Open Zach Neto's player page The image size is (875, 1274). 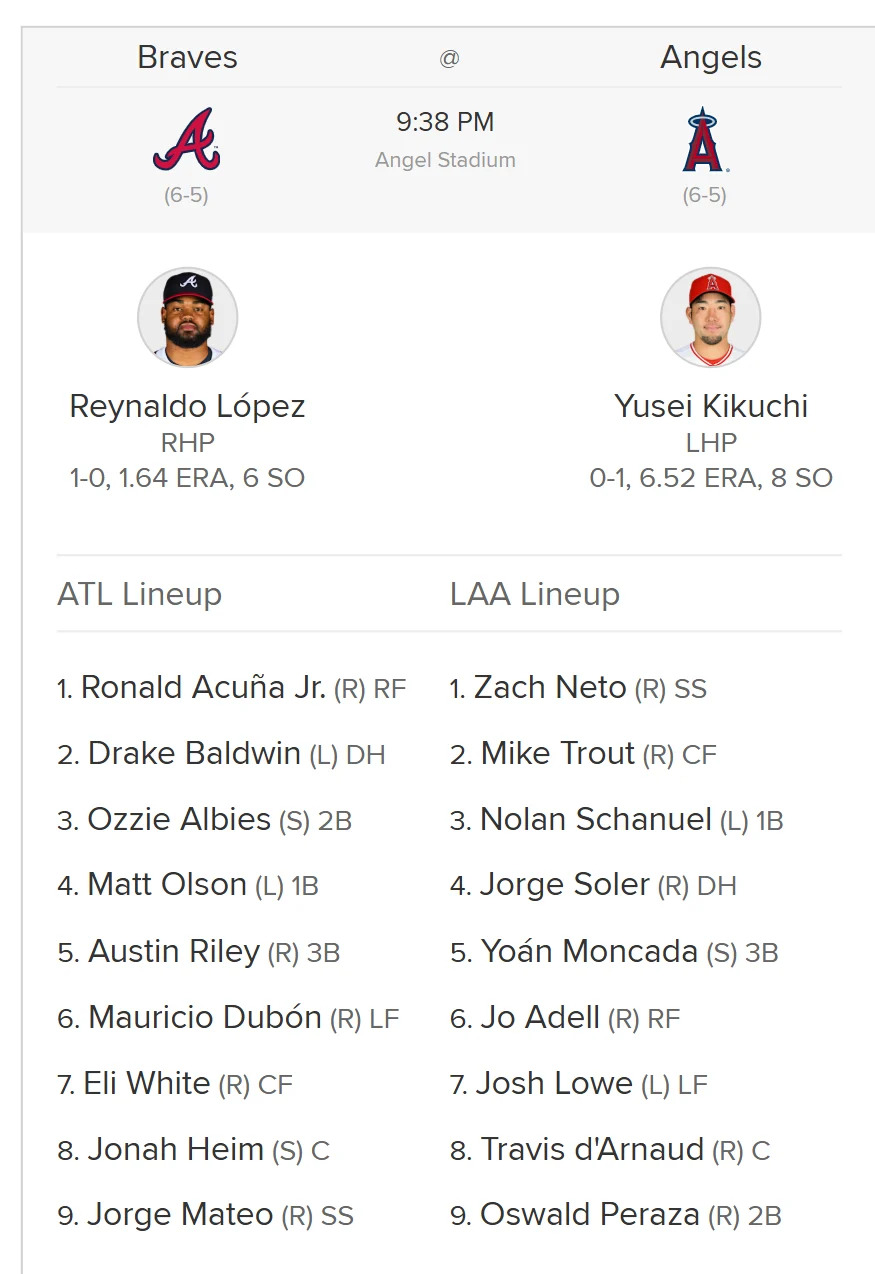pyautogui.click(x=550, y=687)
